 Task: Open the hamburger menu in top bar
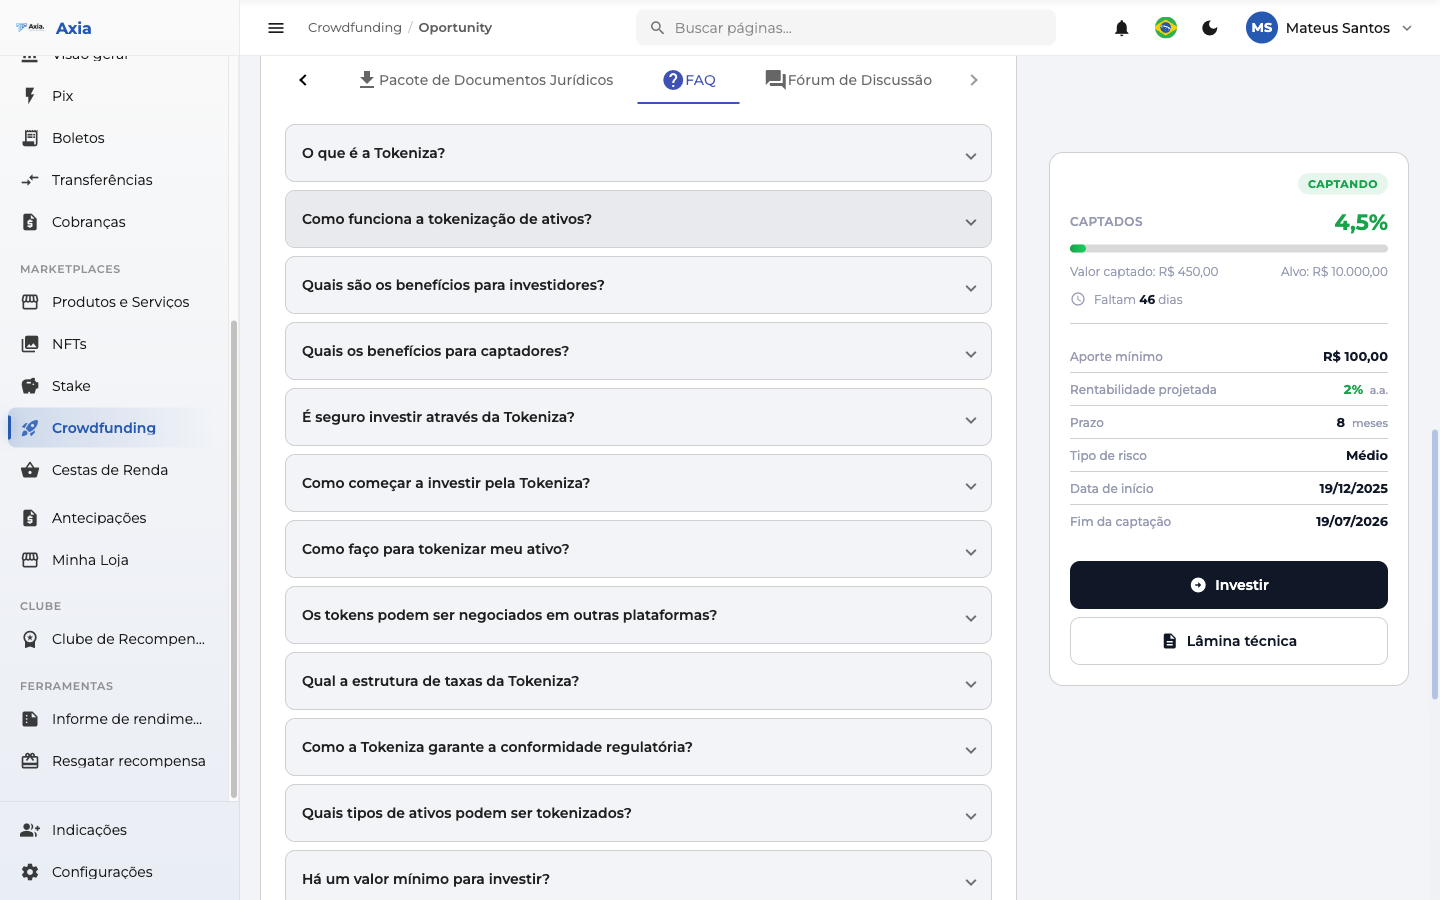[276, 28]
